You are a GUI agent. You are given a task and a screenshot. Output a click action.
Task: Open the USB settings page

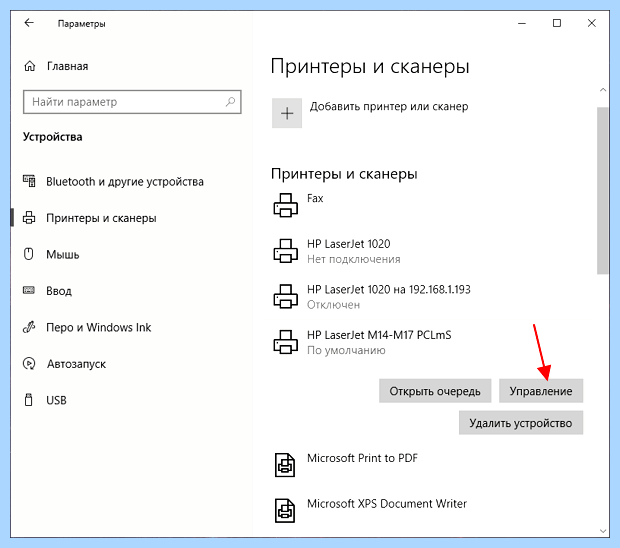(57, 400)
